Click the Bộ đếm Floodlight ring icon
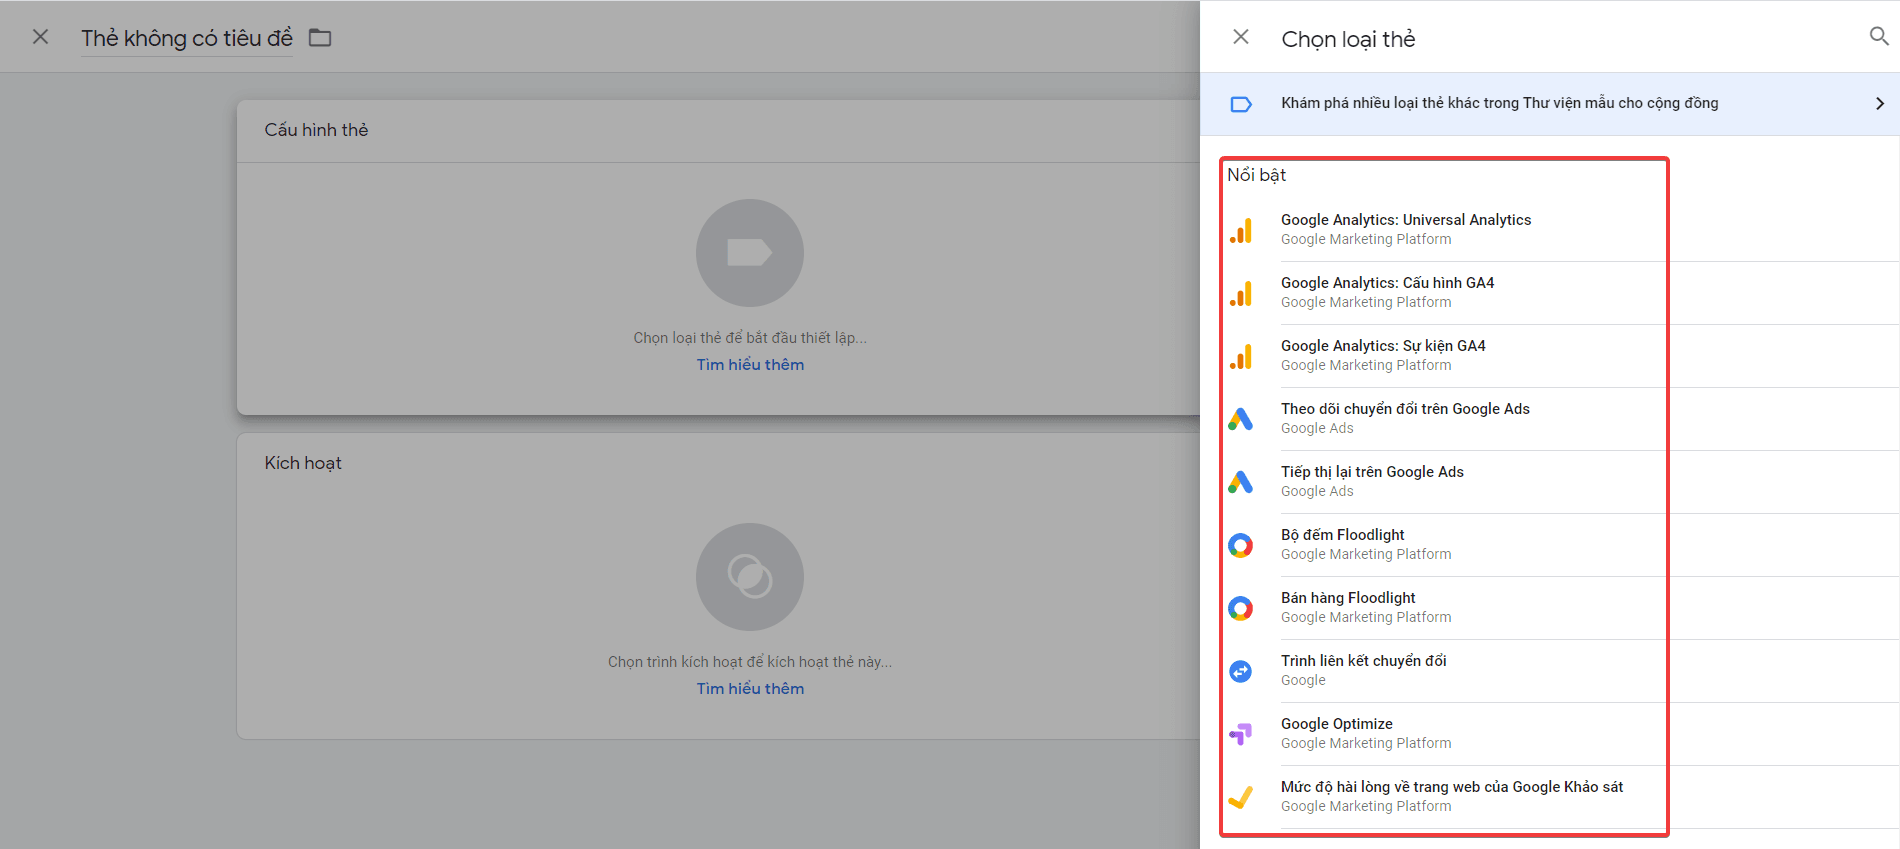This screenshot has height=849, width=1900. tap(1241, 545)
